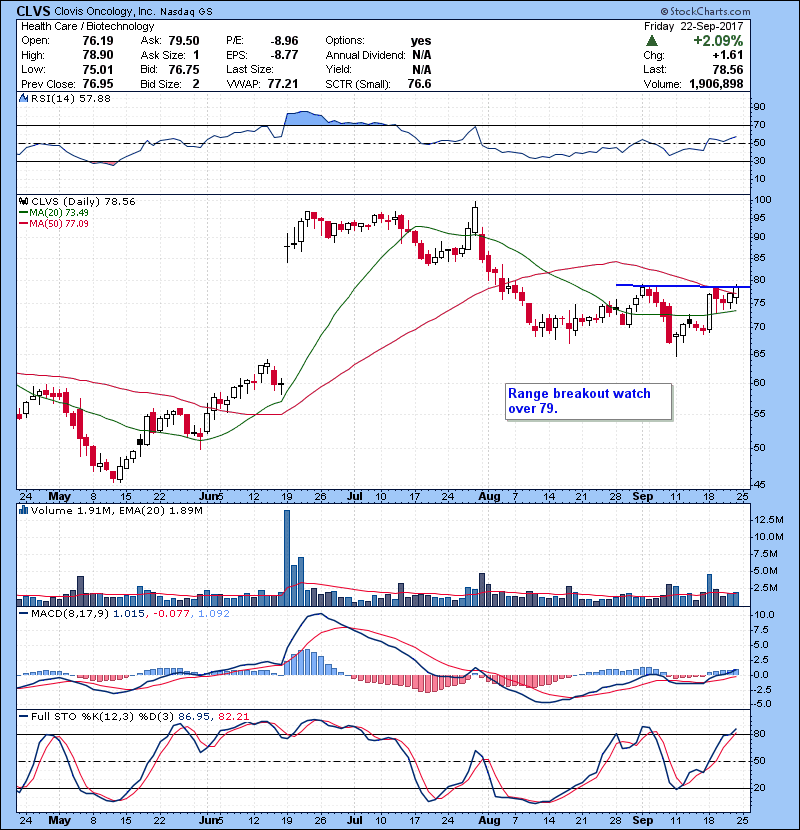800x830 pixels.
Task: Select the Bid Size label
Action: coord(161,84)
